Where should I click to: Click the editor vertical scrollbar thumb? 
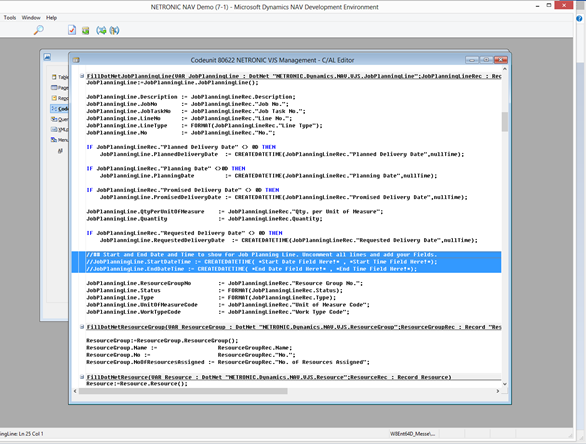coord(505,122)
